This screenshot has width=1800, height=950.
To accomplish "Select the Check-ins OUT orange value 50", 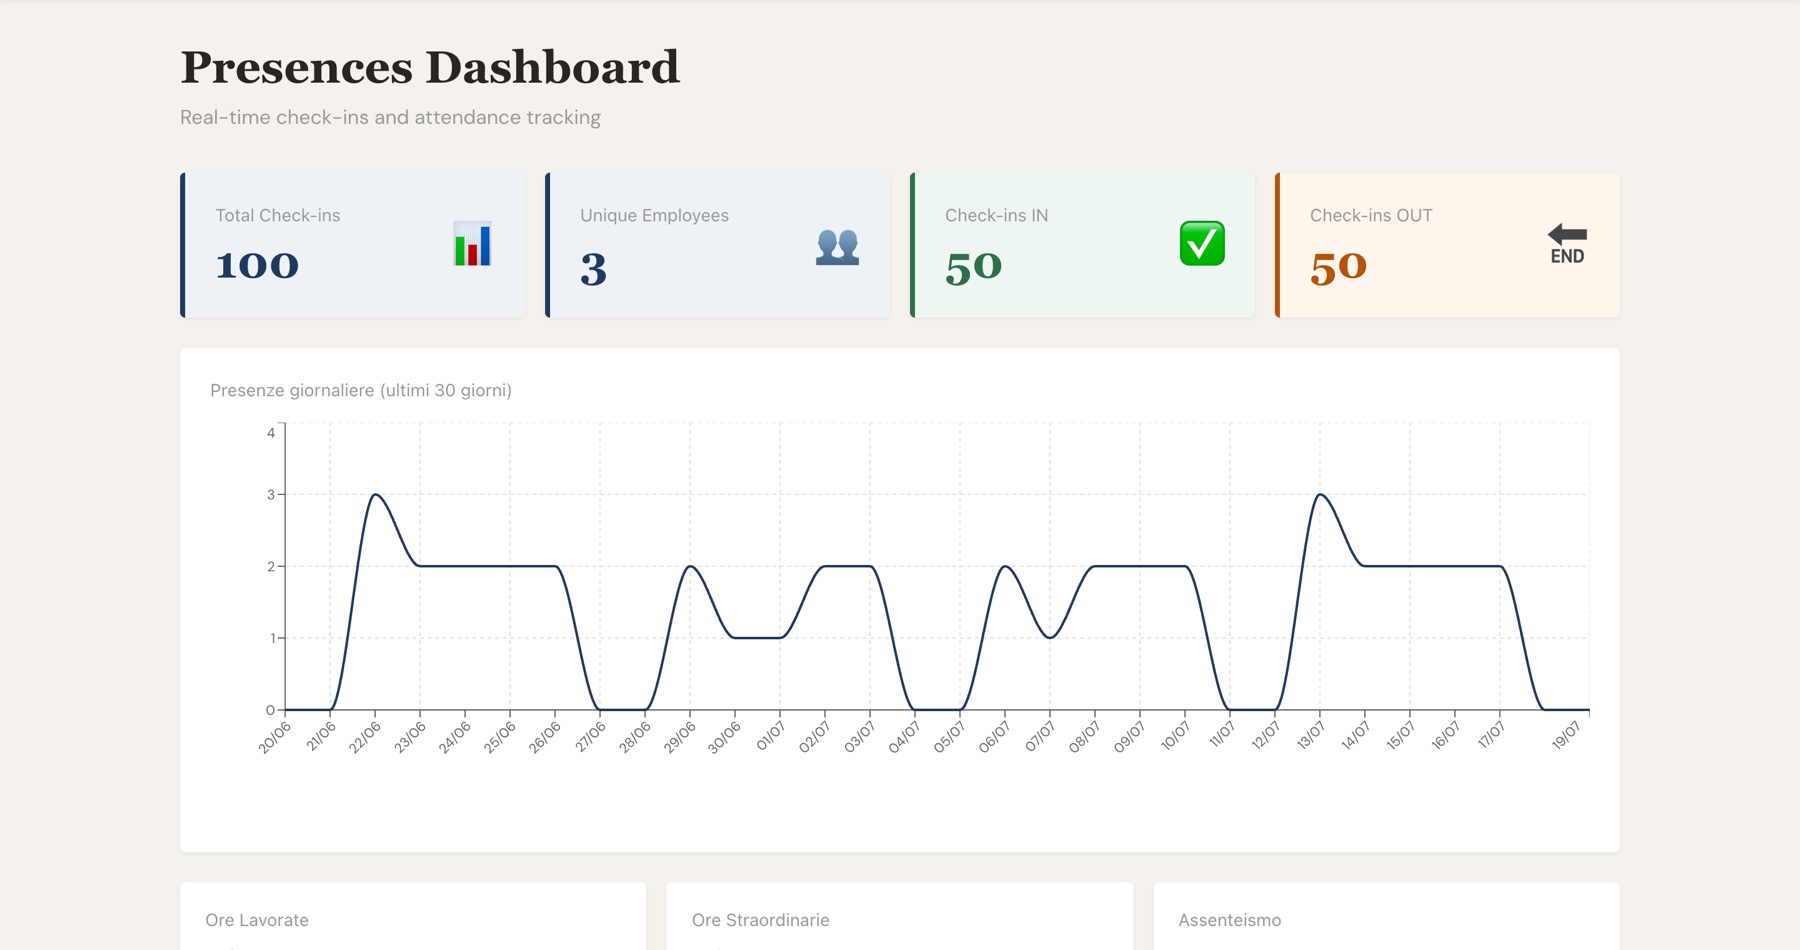I will pyautogui.click(x=1338, y=267).
